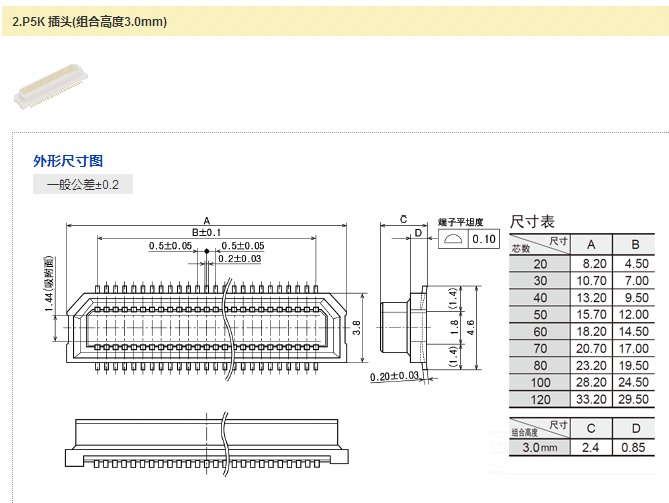This screenshot has height=503, width=669.
Task: Click the 外形尺寸图 heading
Action: [x=68, y=161]
